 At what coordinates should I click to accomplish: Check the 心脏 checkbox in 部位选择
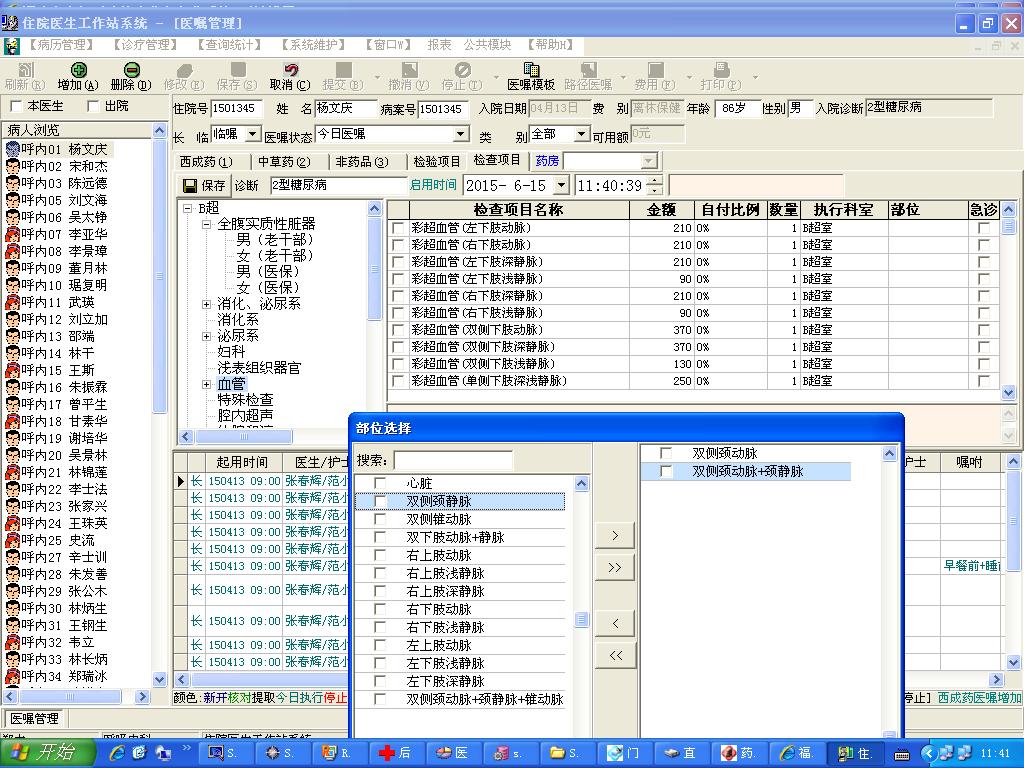coord(379,483)
